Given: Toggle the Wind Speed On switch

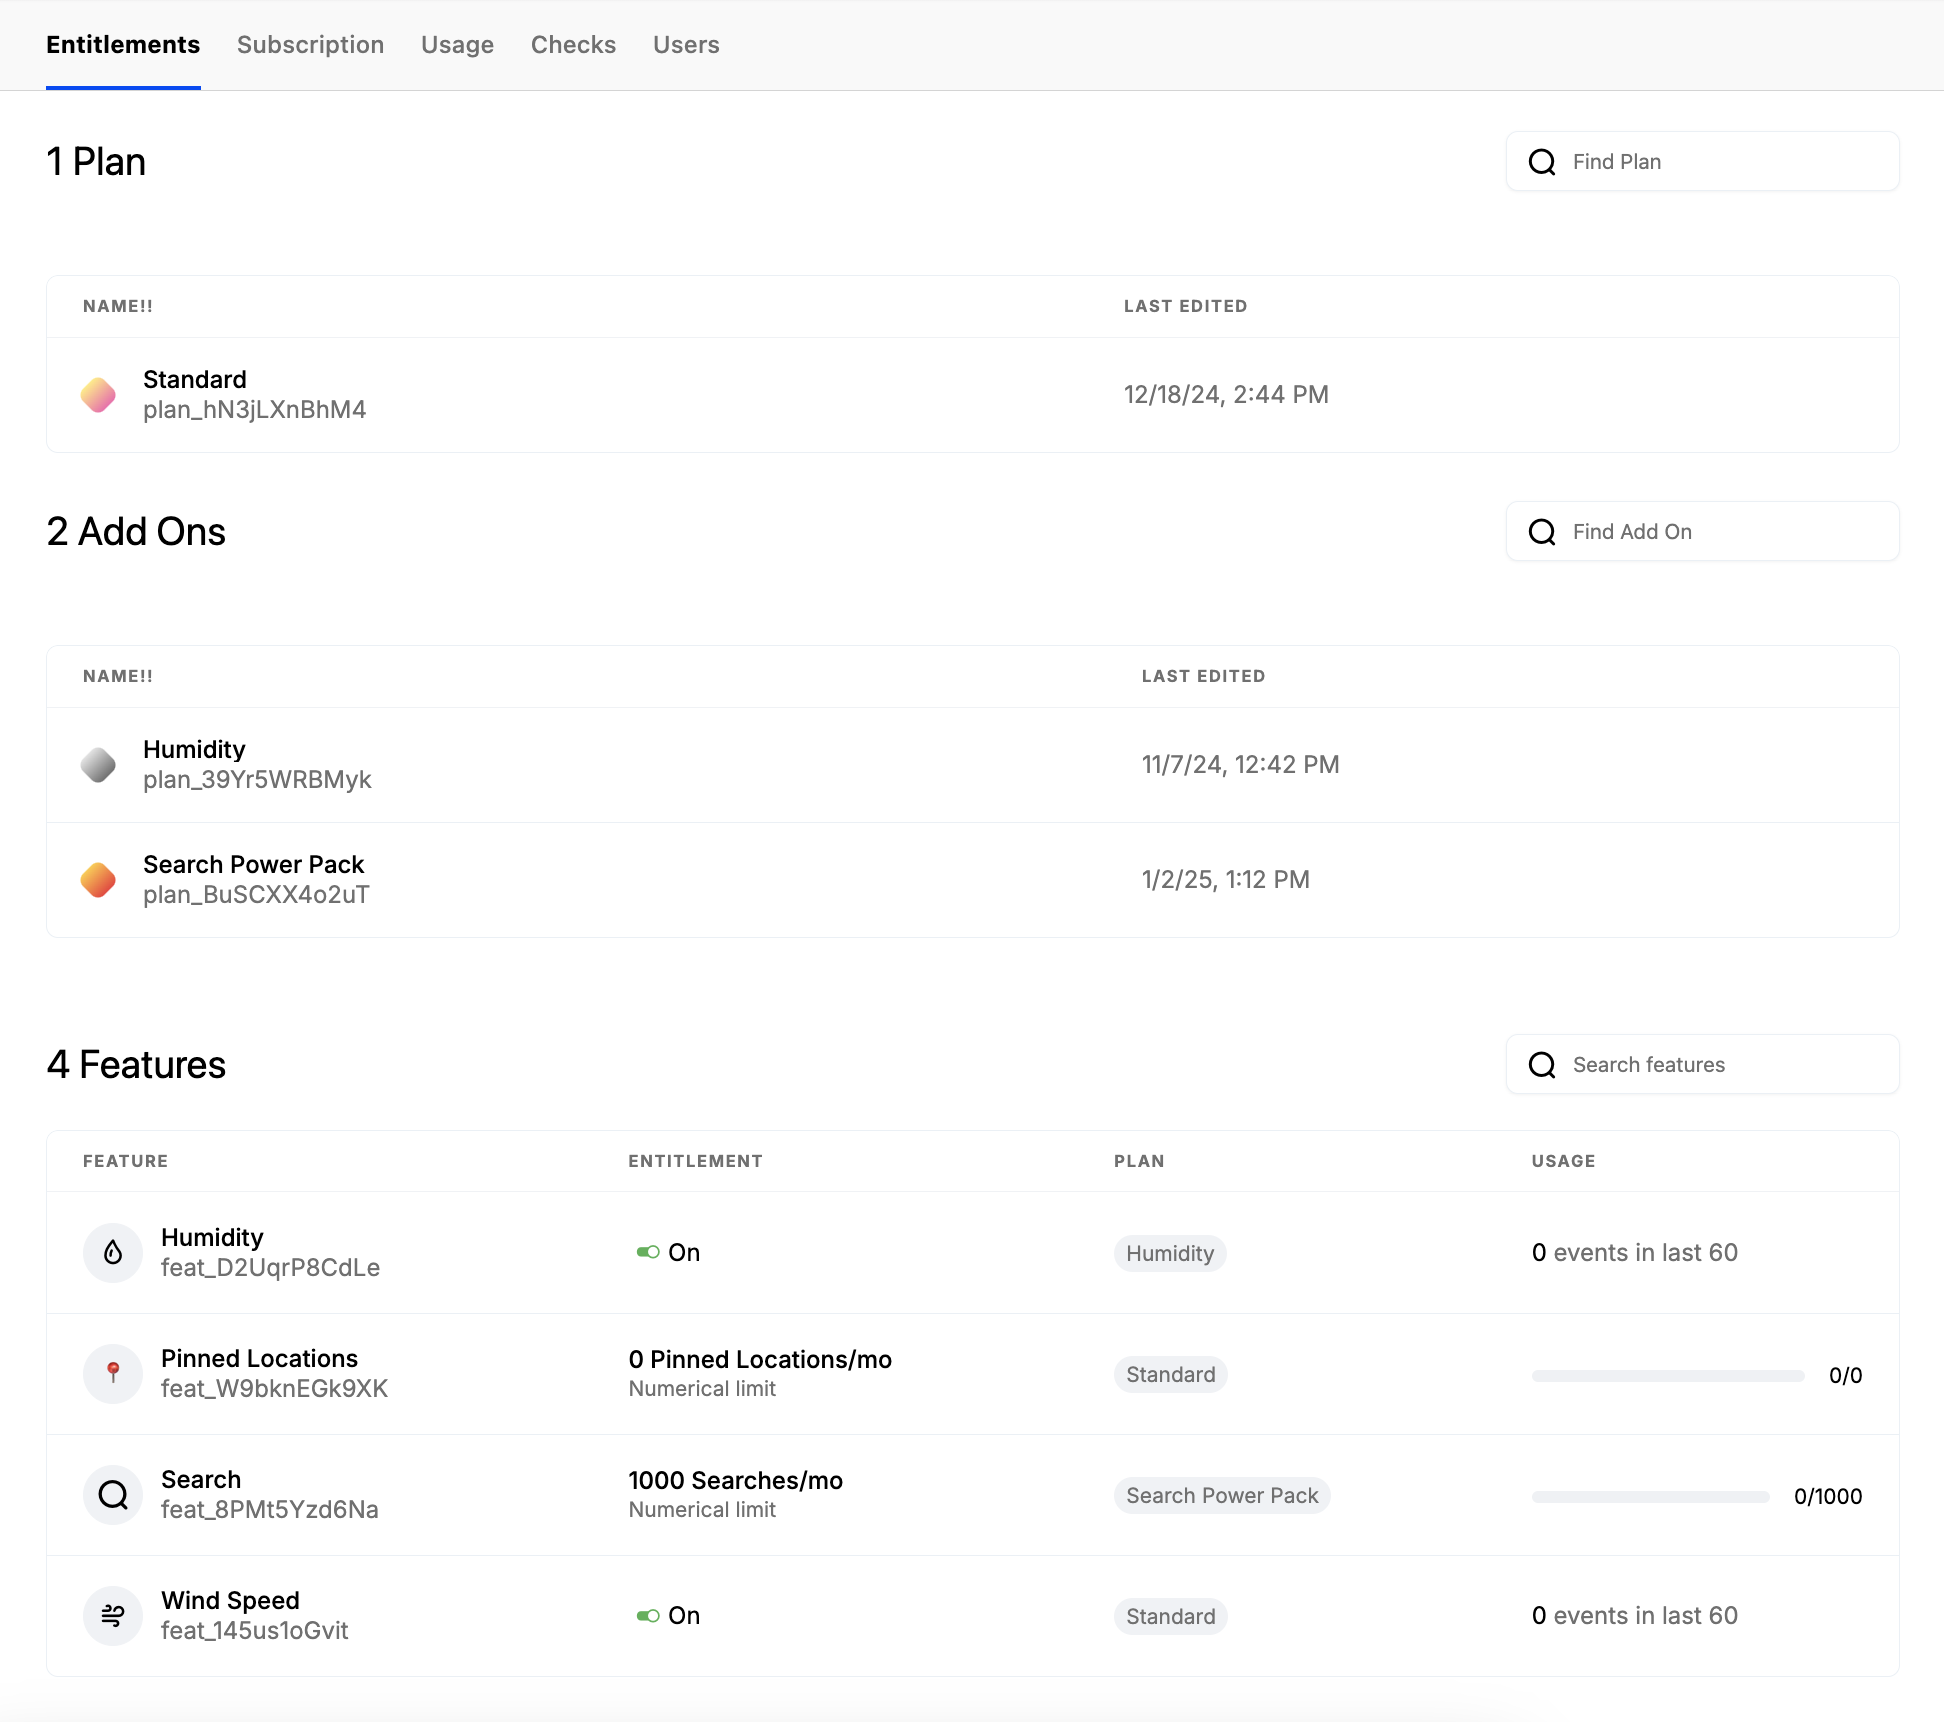Looking at the screenshot, I should pos(648,1616).
